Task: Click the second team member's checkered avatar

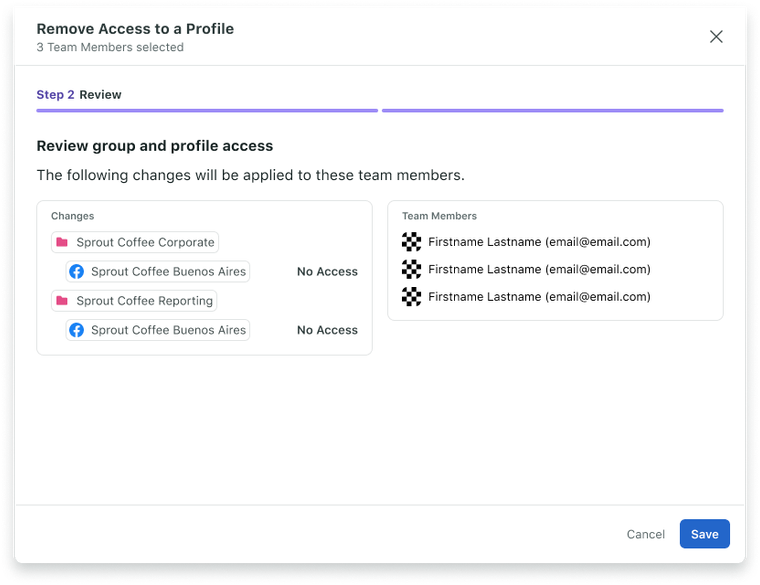Action: pos(411,269)
